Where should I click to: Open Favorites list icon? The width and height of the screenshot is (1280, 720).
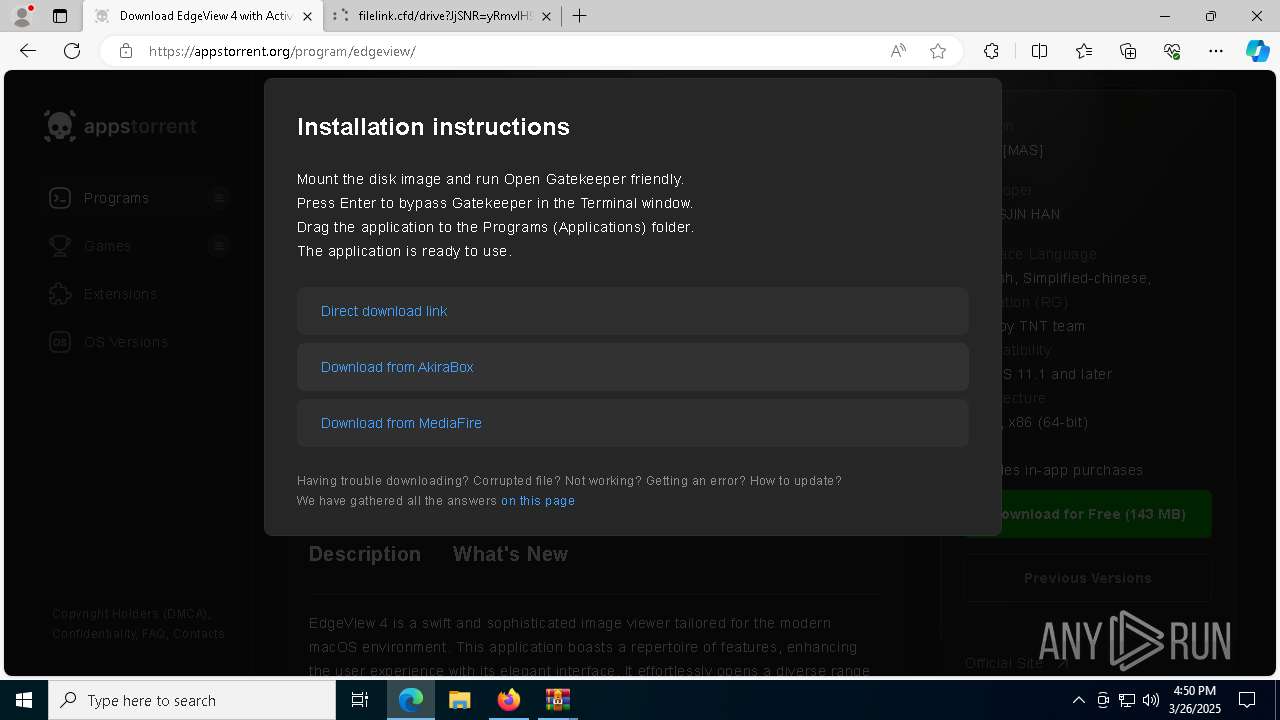[x=1084, y=51]
